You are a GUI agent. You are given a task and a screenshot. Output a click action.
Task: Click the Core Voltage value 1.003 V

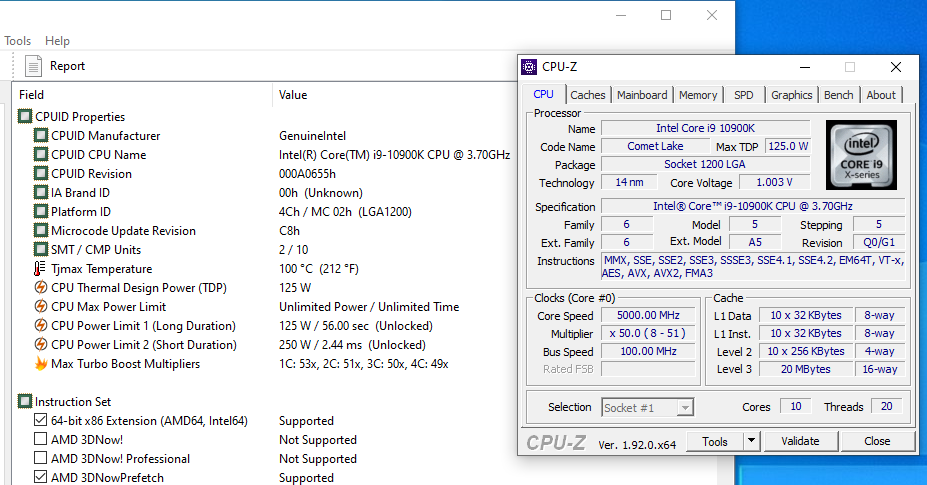[774, 182]
